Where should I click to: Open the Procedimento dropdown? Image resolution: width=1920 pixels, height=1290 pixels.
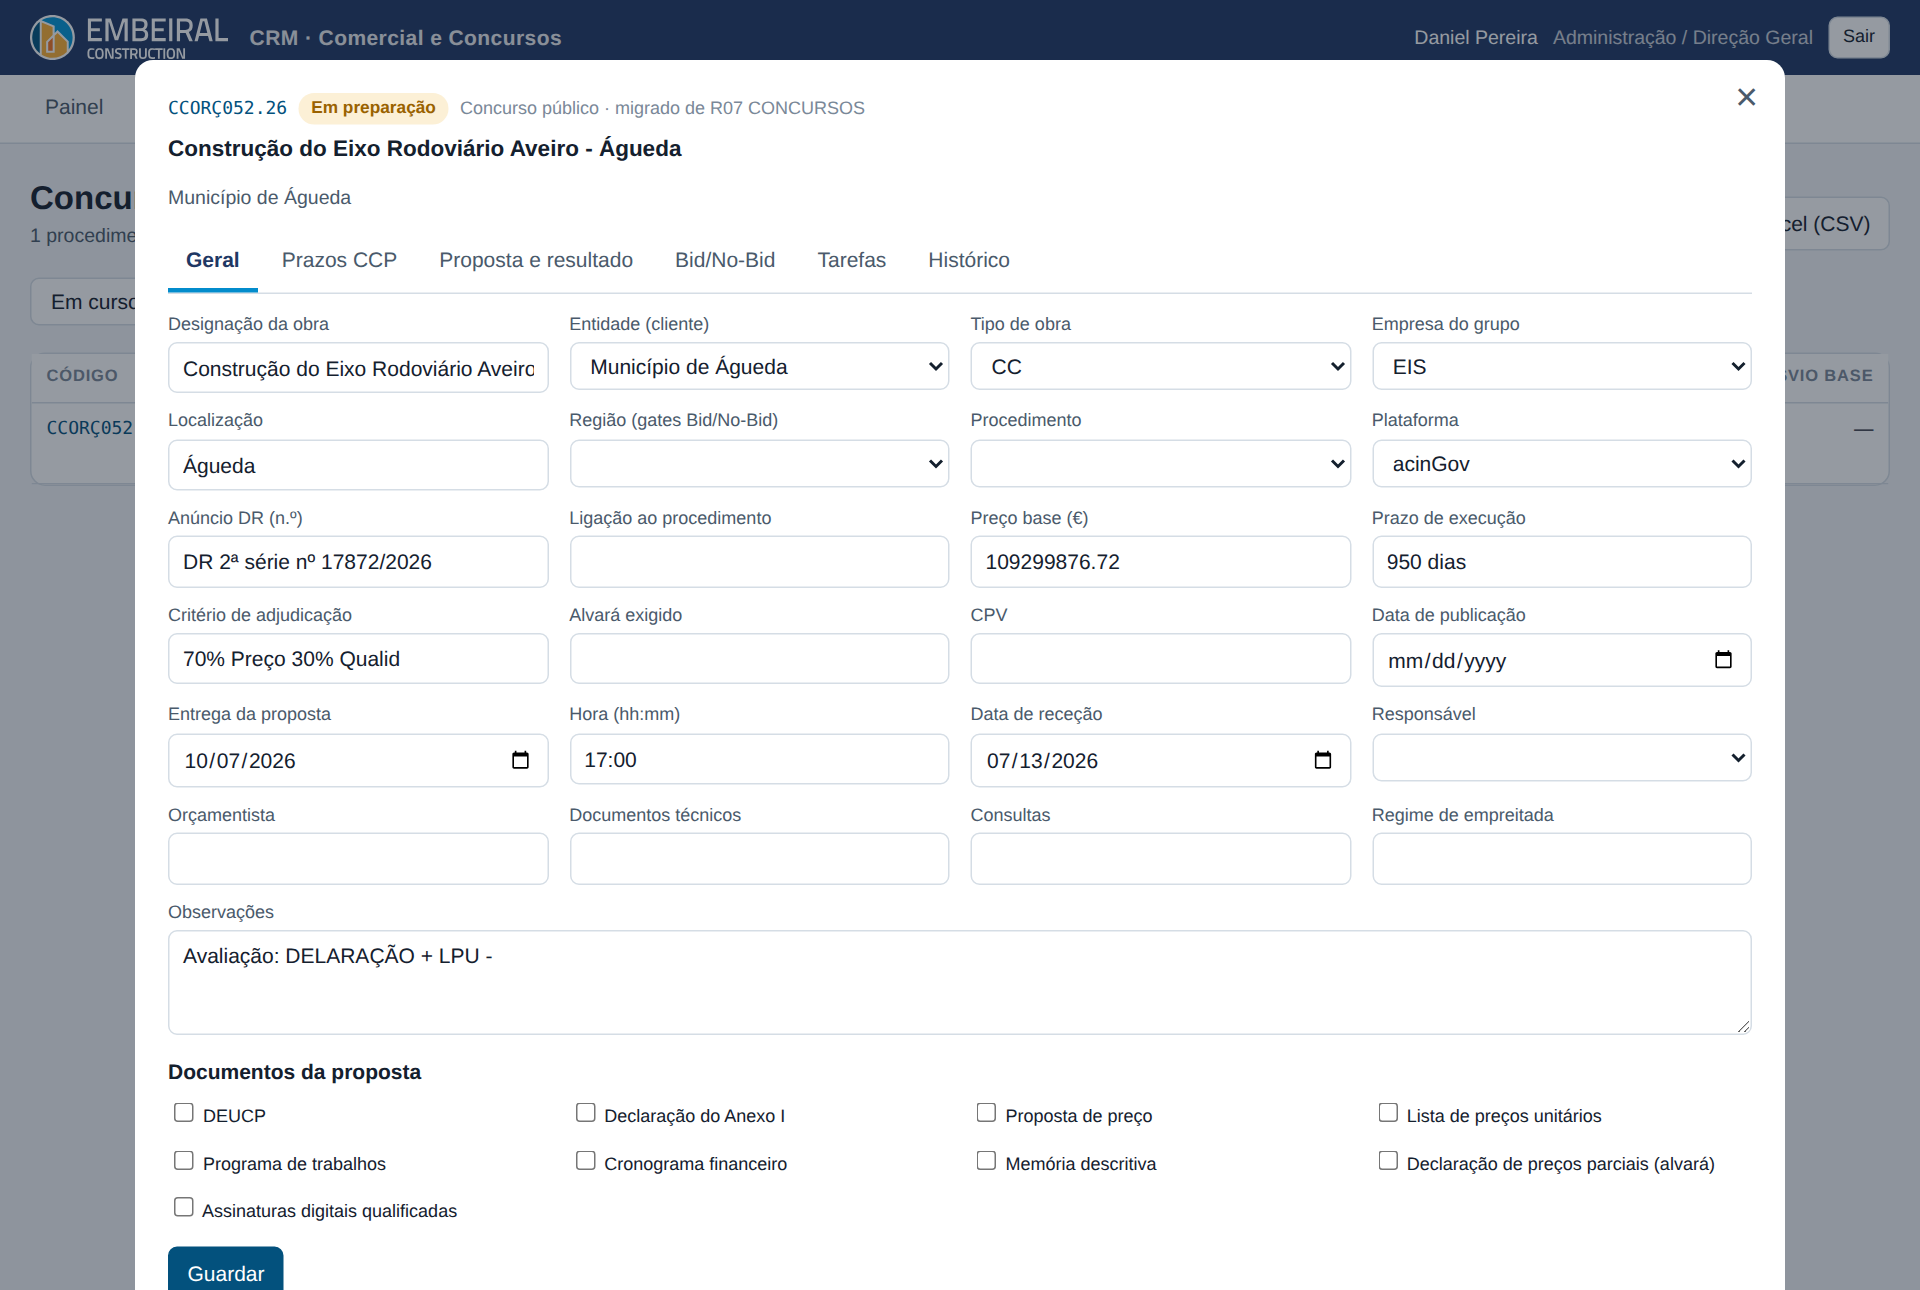click(x=1160, y=464)
